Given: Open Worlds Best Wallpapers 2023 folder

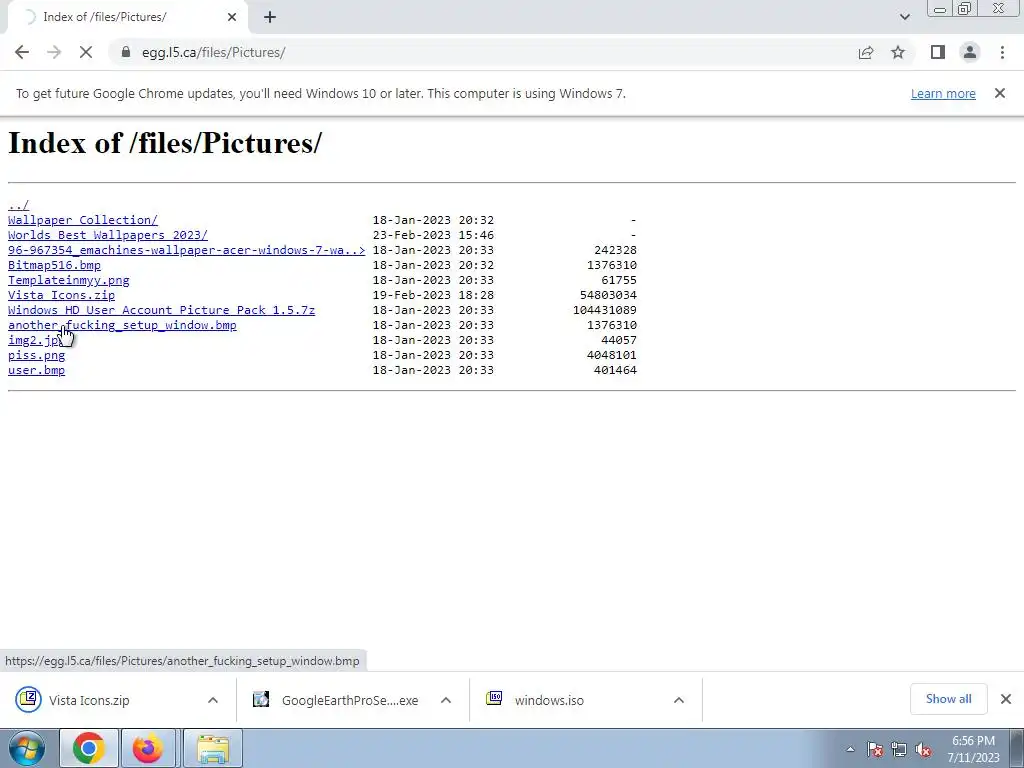Looking at the screenshot, I should (108, 235).
